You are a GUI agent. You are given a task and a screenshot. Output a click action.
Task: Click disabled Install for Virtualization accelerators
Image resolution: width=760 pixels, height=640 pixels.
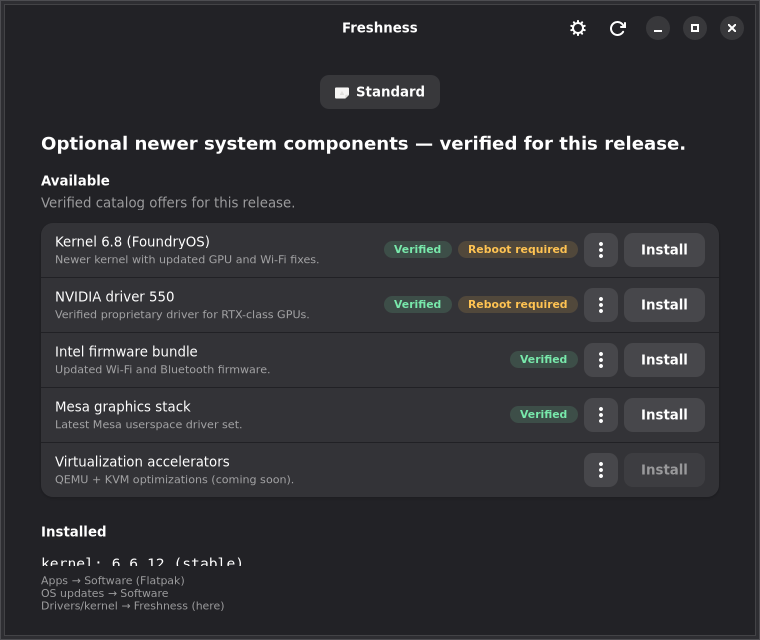(x=664, y=470)
